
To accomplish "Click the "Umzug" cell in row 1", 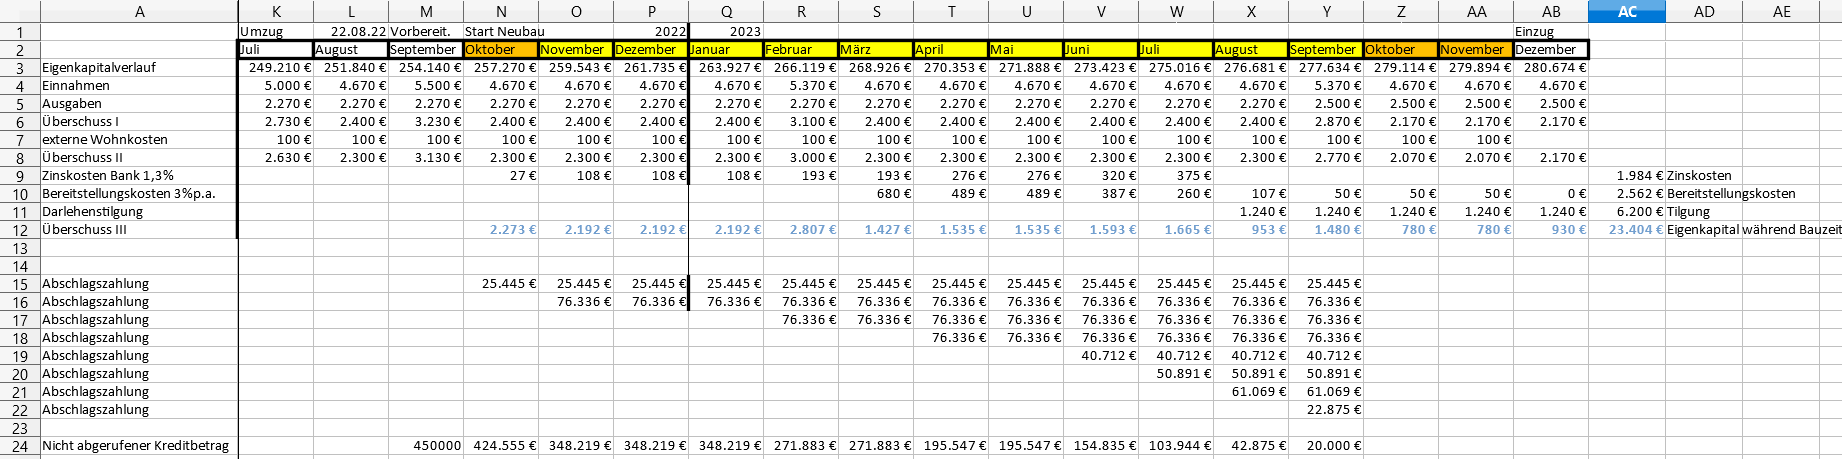I will click(275, 32).
